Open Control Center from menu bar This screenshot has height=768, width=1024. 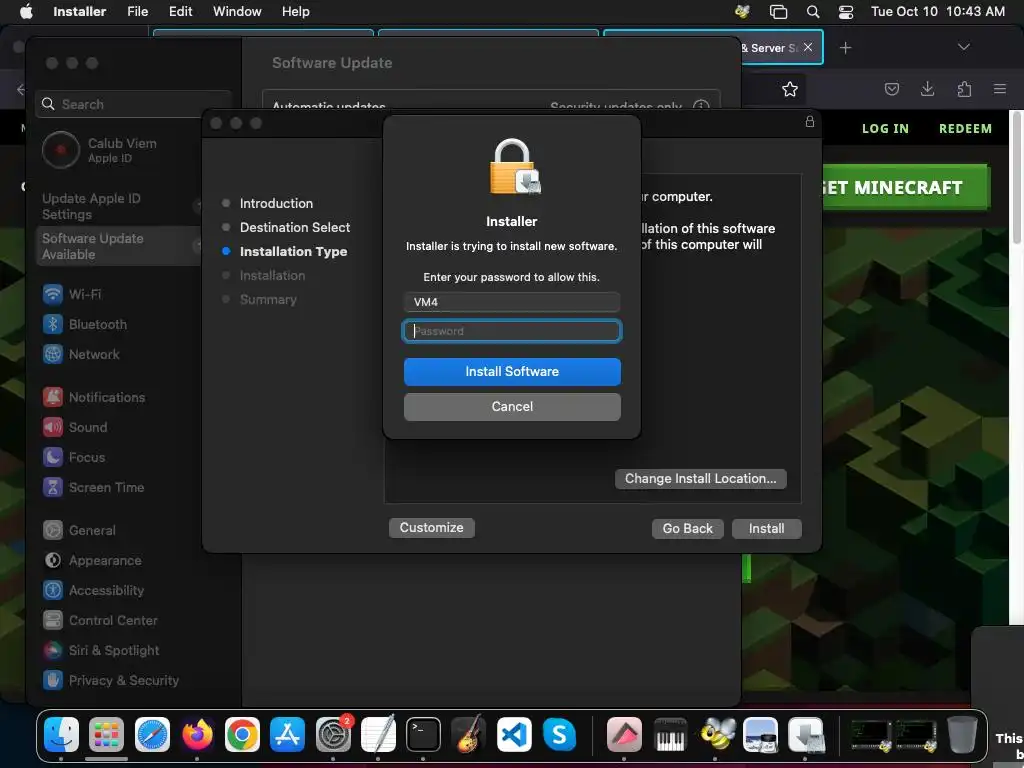[846, 11]
